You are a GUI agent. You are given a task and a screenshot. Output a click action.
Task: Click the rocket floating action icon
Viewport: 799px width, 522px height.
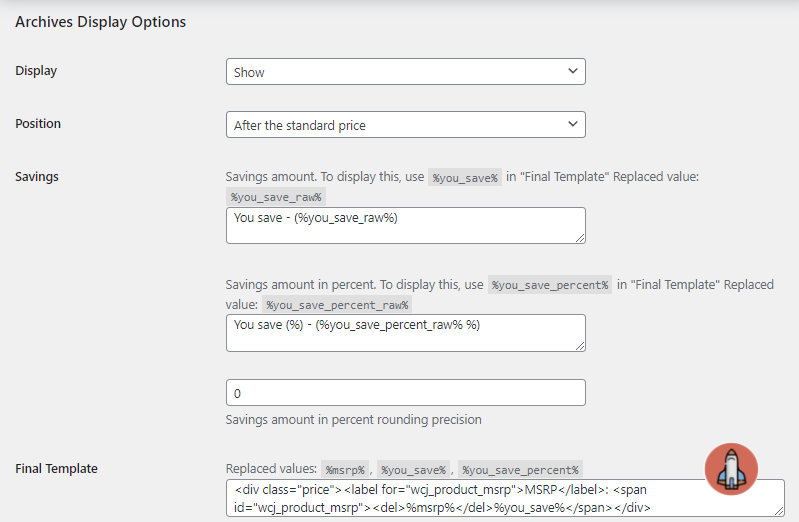(x=731, y=469)
